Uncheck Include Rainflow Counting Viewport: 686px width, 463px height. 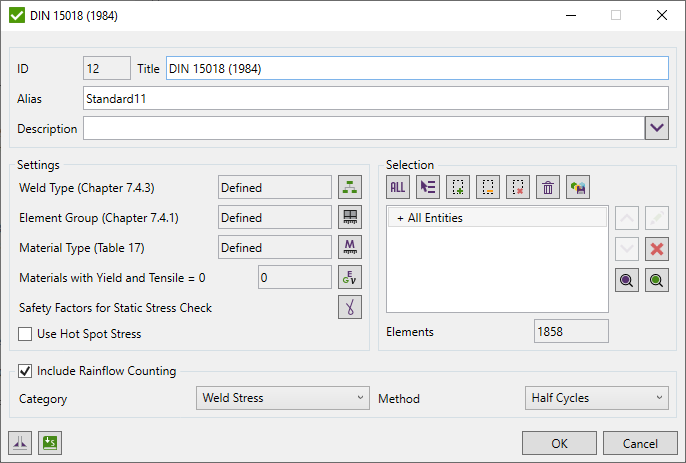coord(26,371)
